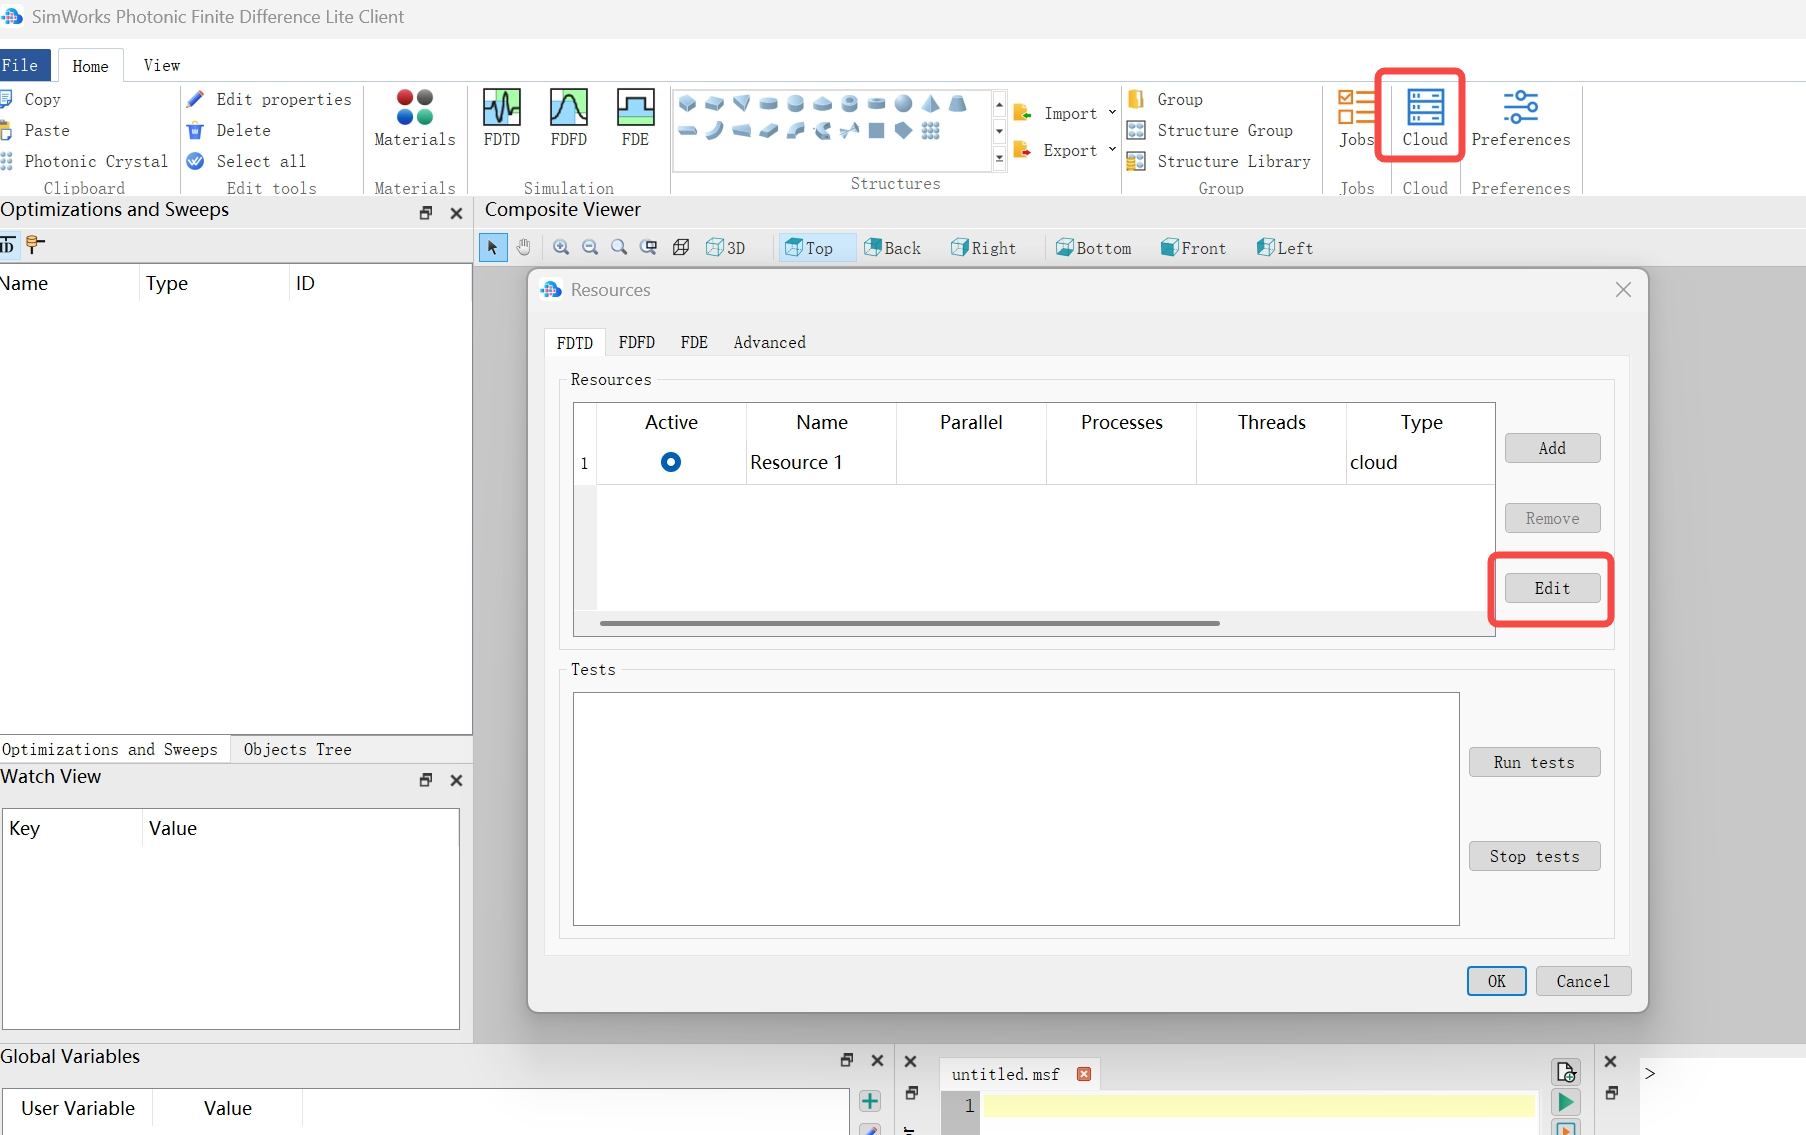Switch viewer to 3D view
The height and width of the screenshot is (1135, 1806).
[726, 248]
